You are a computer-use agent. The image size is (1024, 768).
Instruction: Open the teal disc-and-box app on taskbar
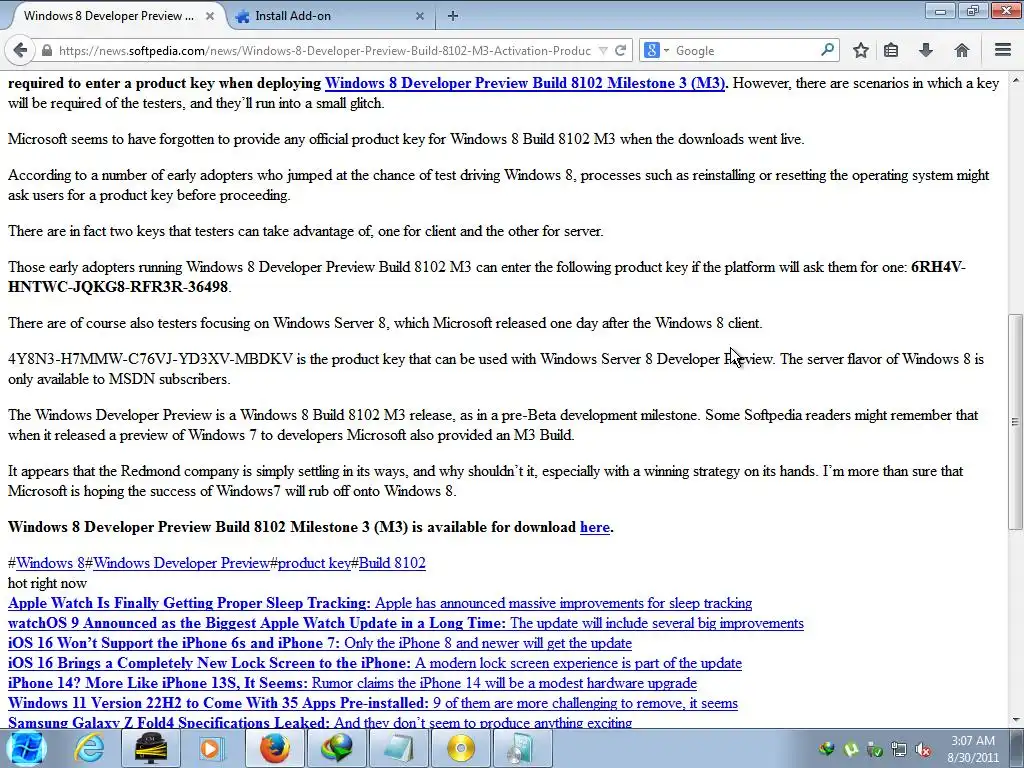(x=522, y=748)
